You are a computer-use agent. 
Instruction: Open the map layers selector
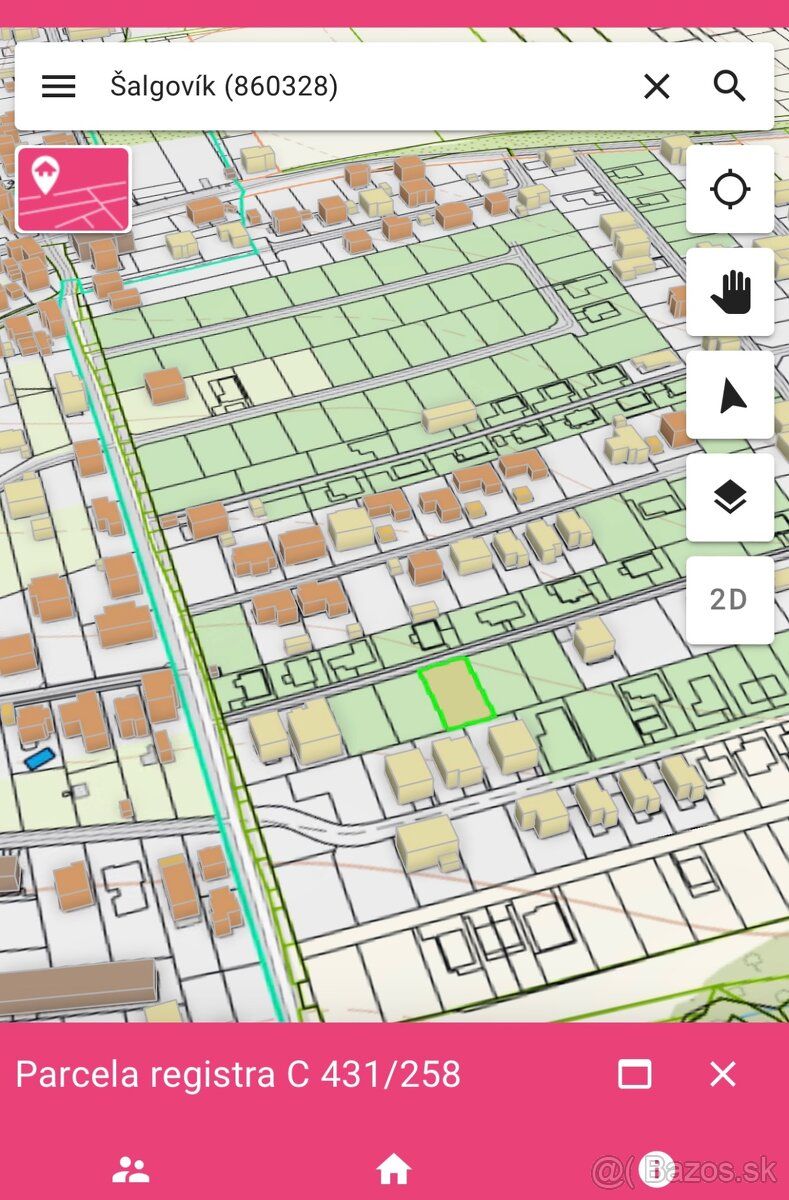tap(730, 497)
